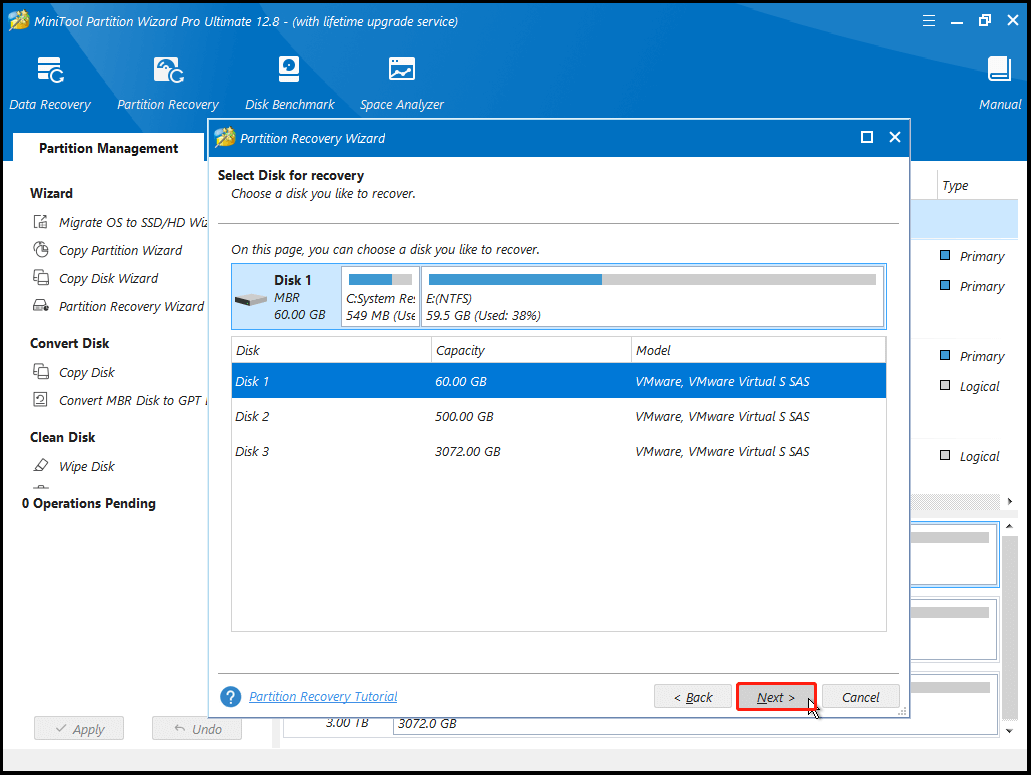Sort list by Capacity column header
This screenshot has height=775, width=1031.
(531, 350)
